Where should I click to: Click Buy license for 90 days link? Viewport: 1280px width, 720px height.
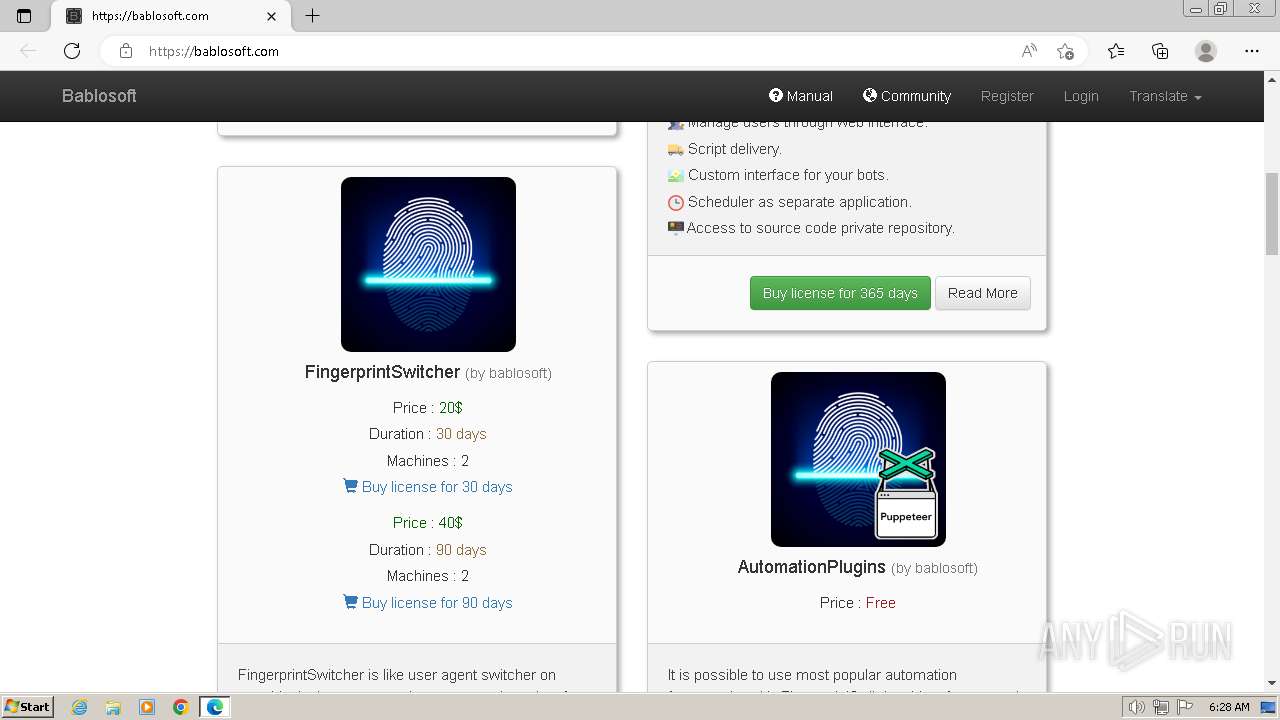428,603
